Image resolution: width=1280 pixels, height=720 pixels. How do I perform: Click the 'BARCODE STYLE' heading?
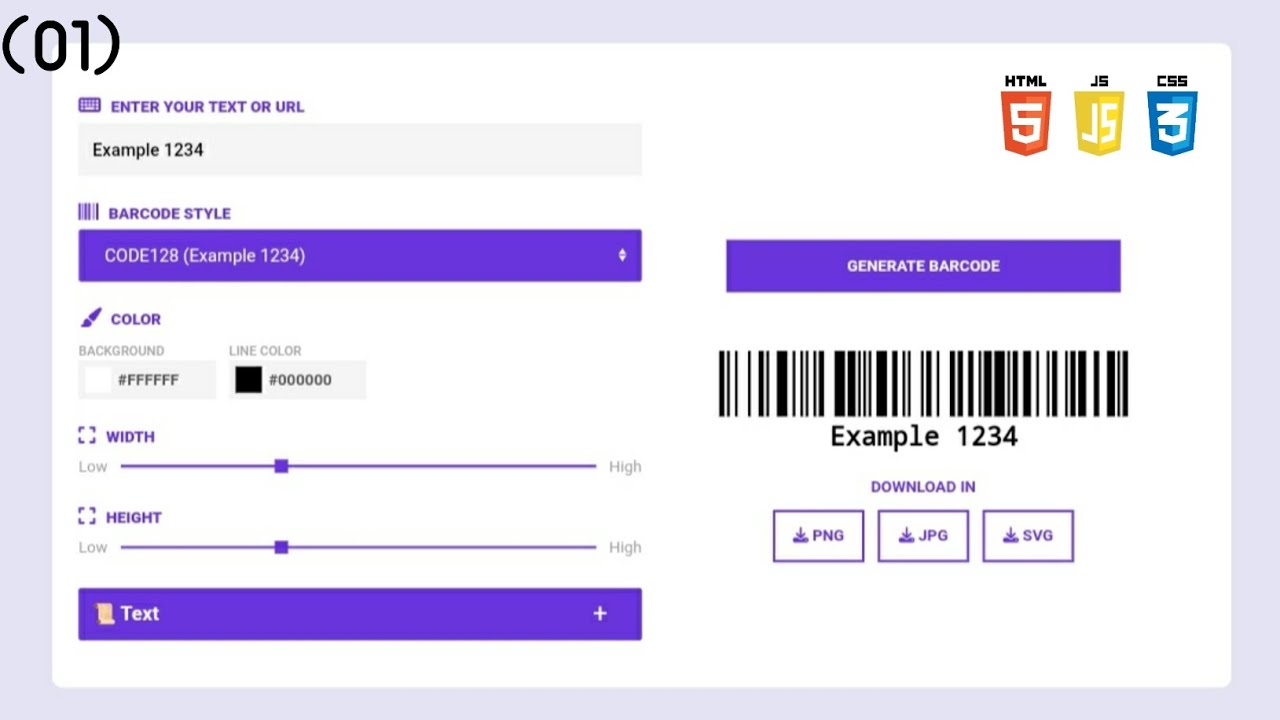(x=169, y=213)
